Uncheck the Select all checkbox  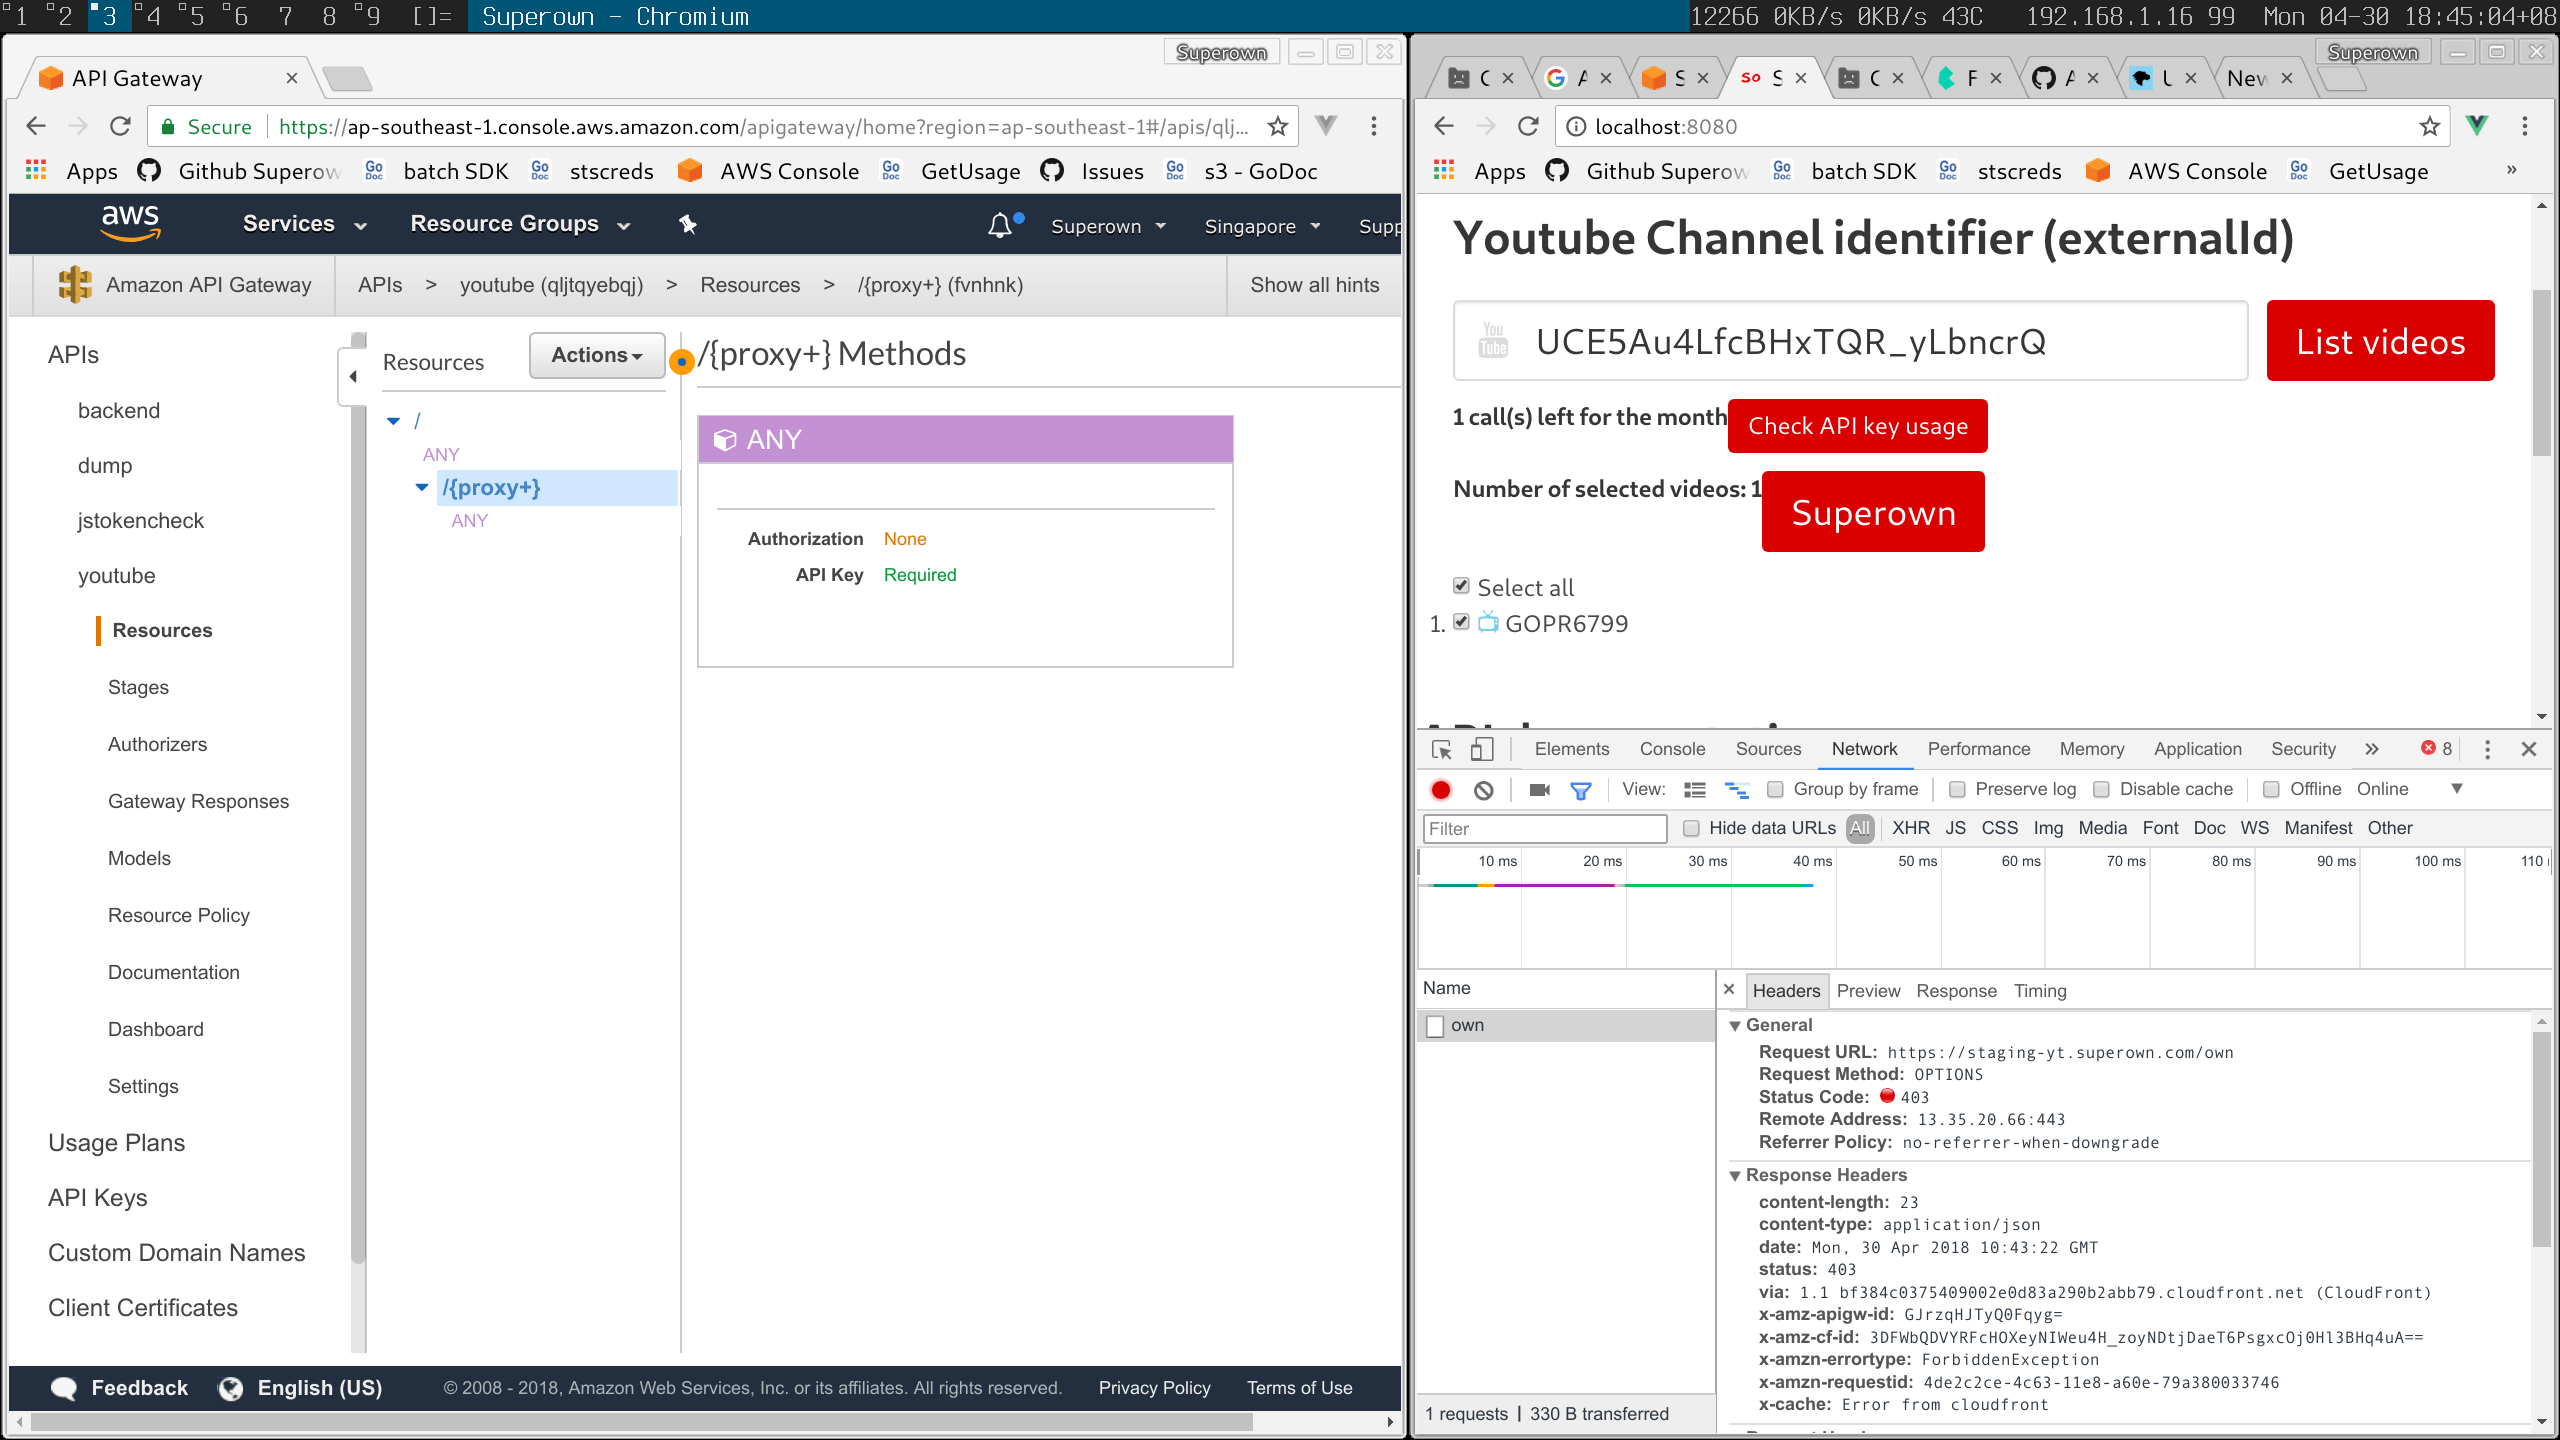pos(1461,586)
